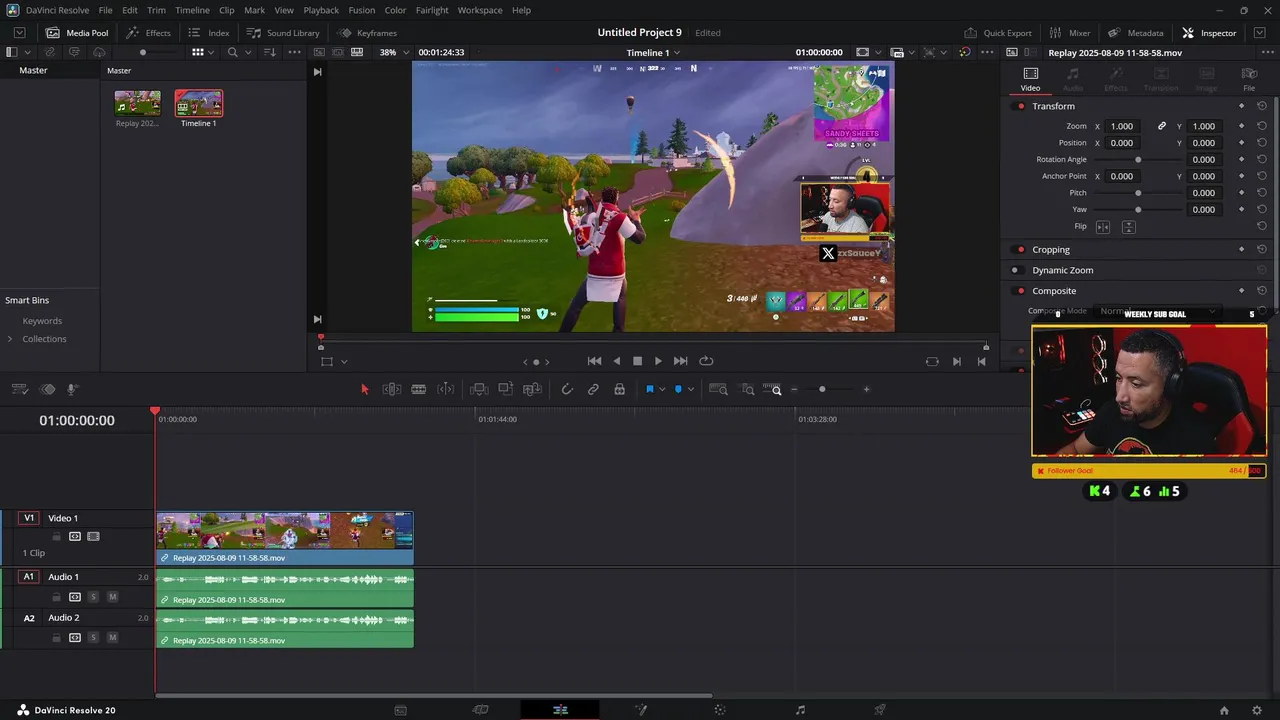
Task: Open the Mixer panel
Action: [x=1070, y=33]
